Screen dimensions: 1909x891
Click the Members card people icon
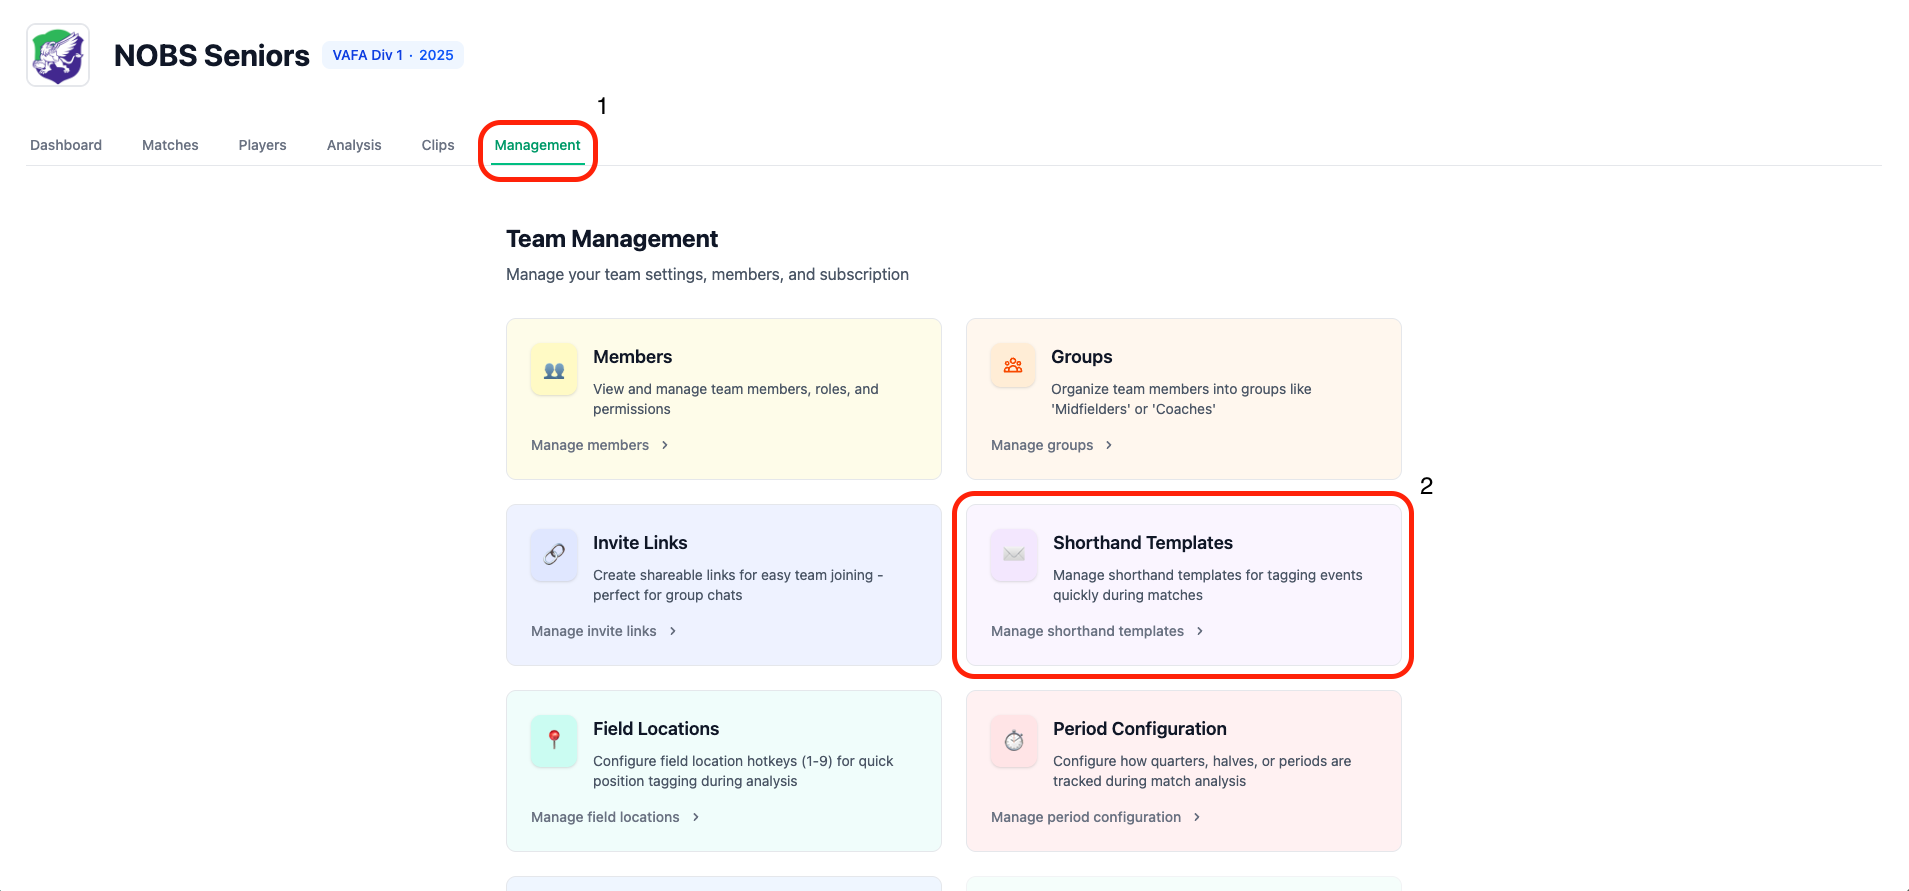coord(554,370)
